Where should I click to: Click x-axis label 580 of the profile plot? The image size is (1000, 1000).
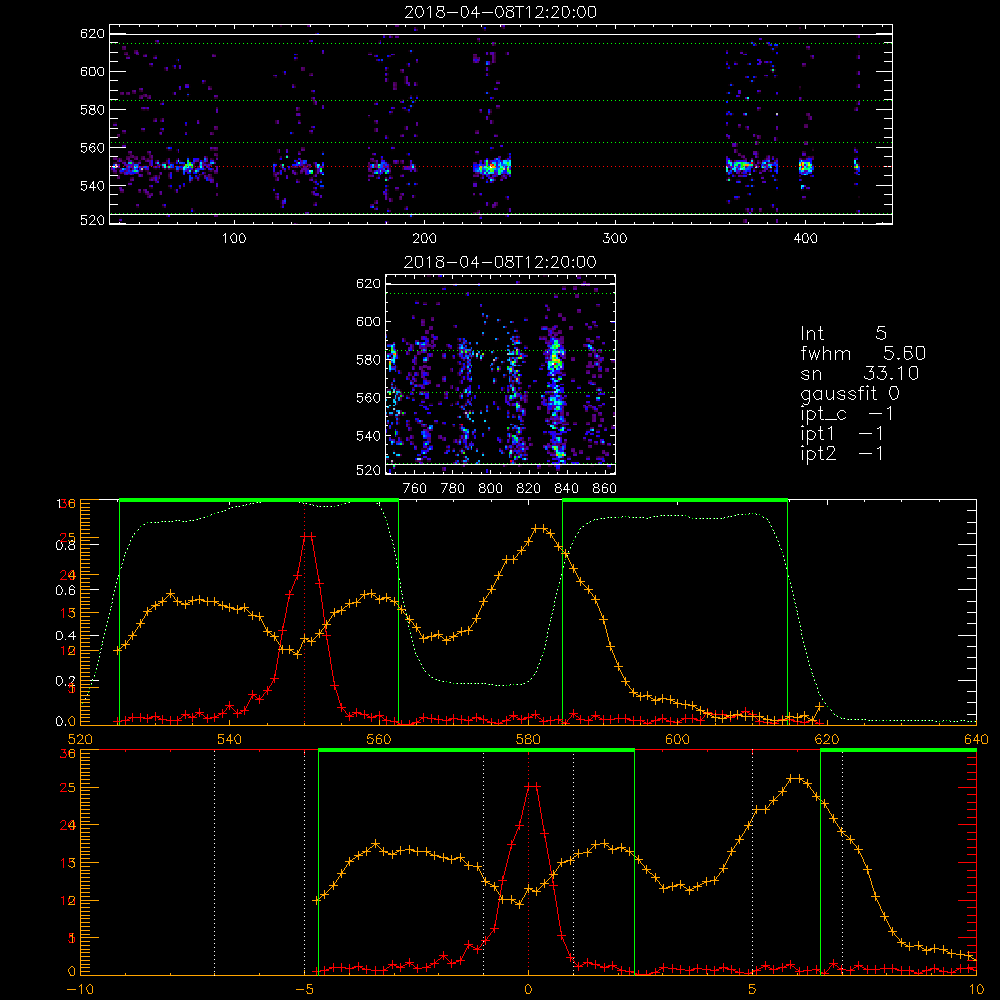click(x=528, y=739)
